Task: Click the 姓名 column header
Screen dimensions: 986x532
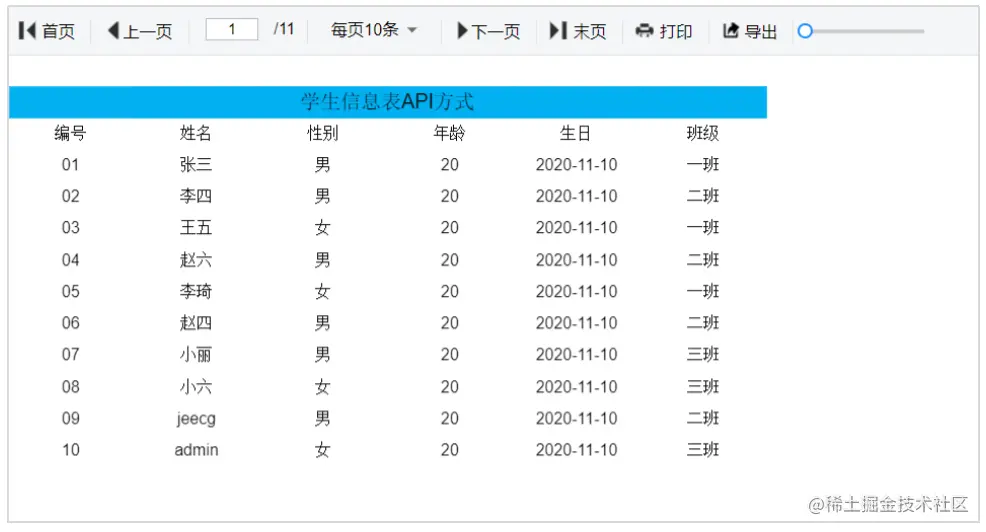Action: [196, 133]
